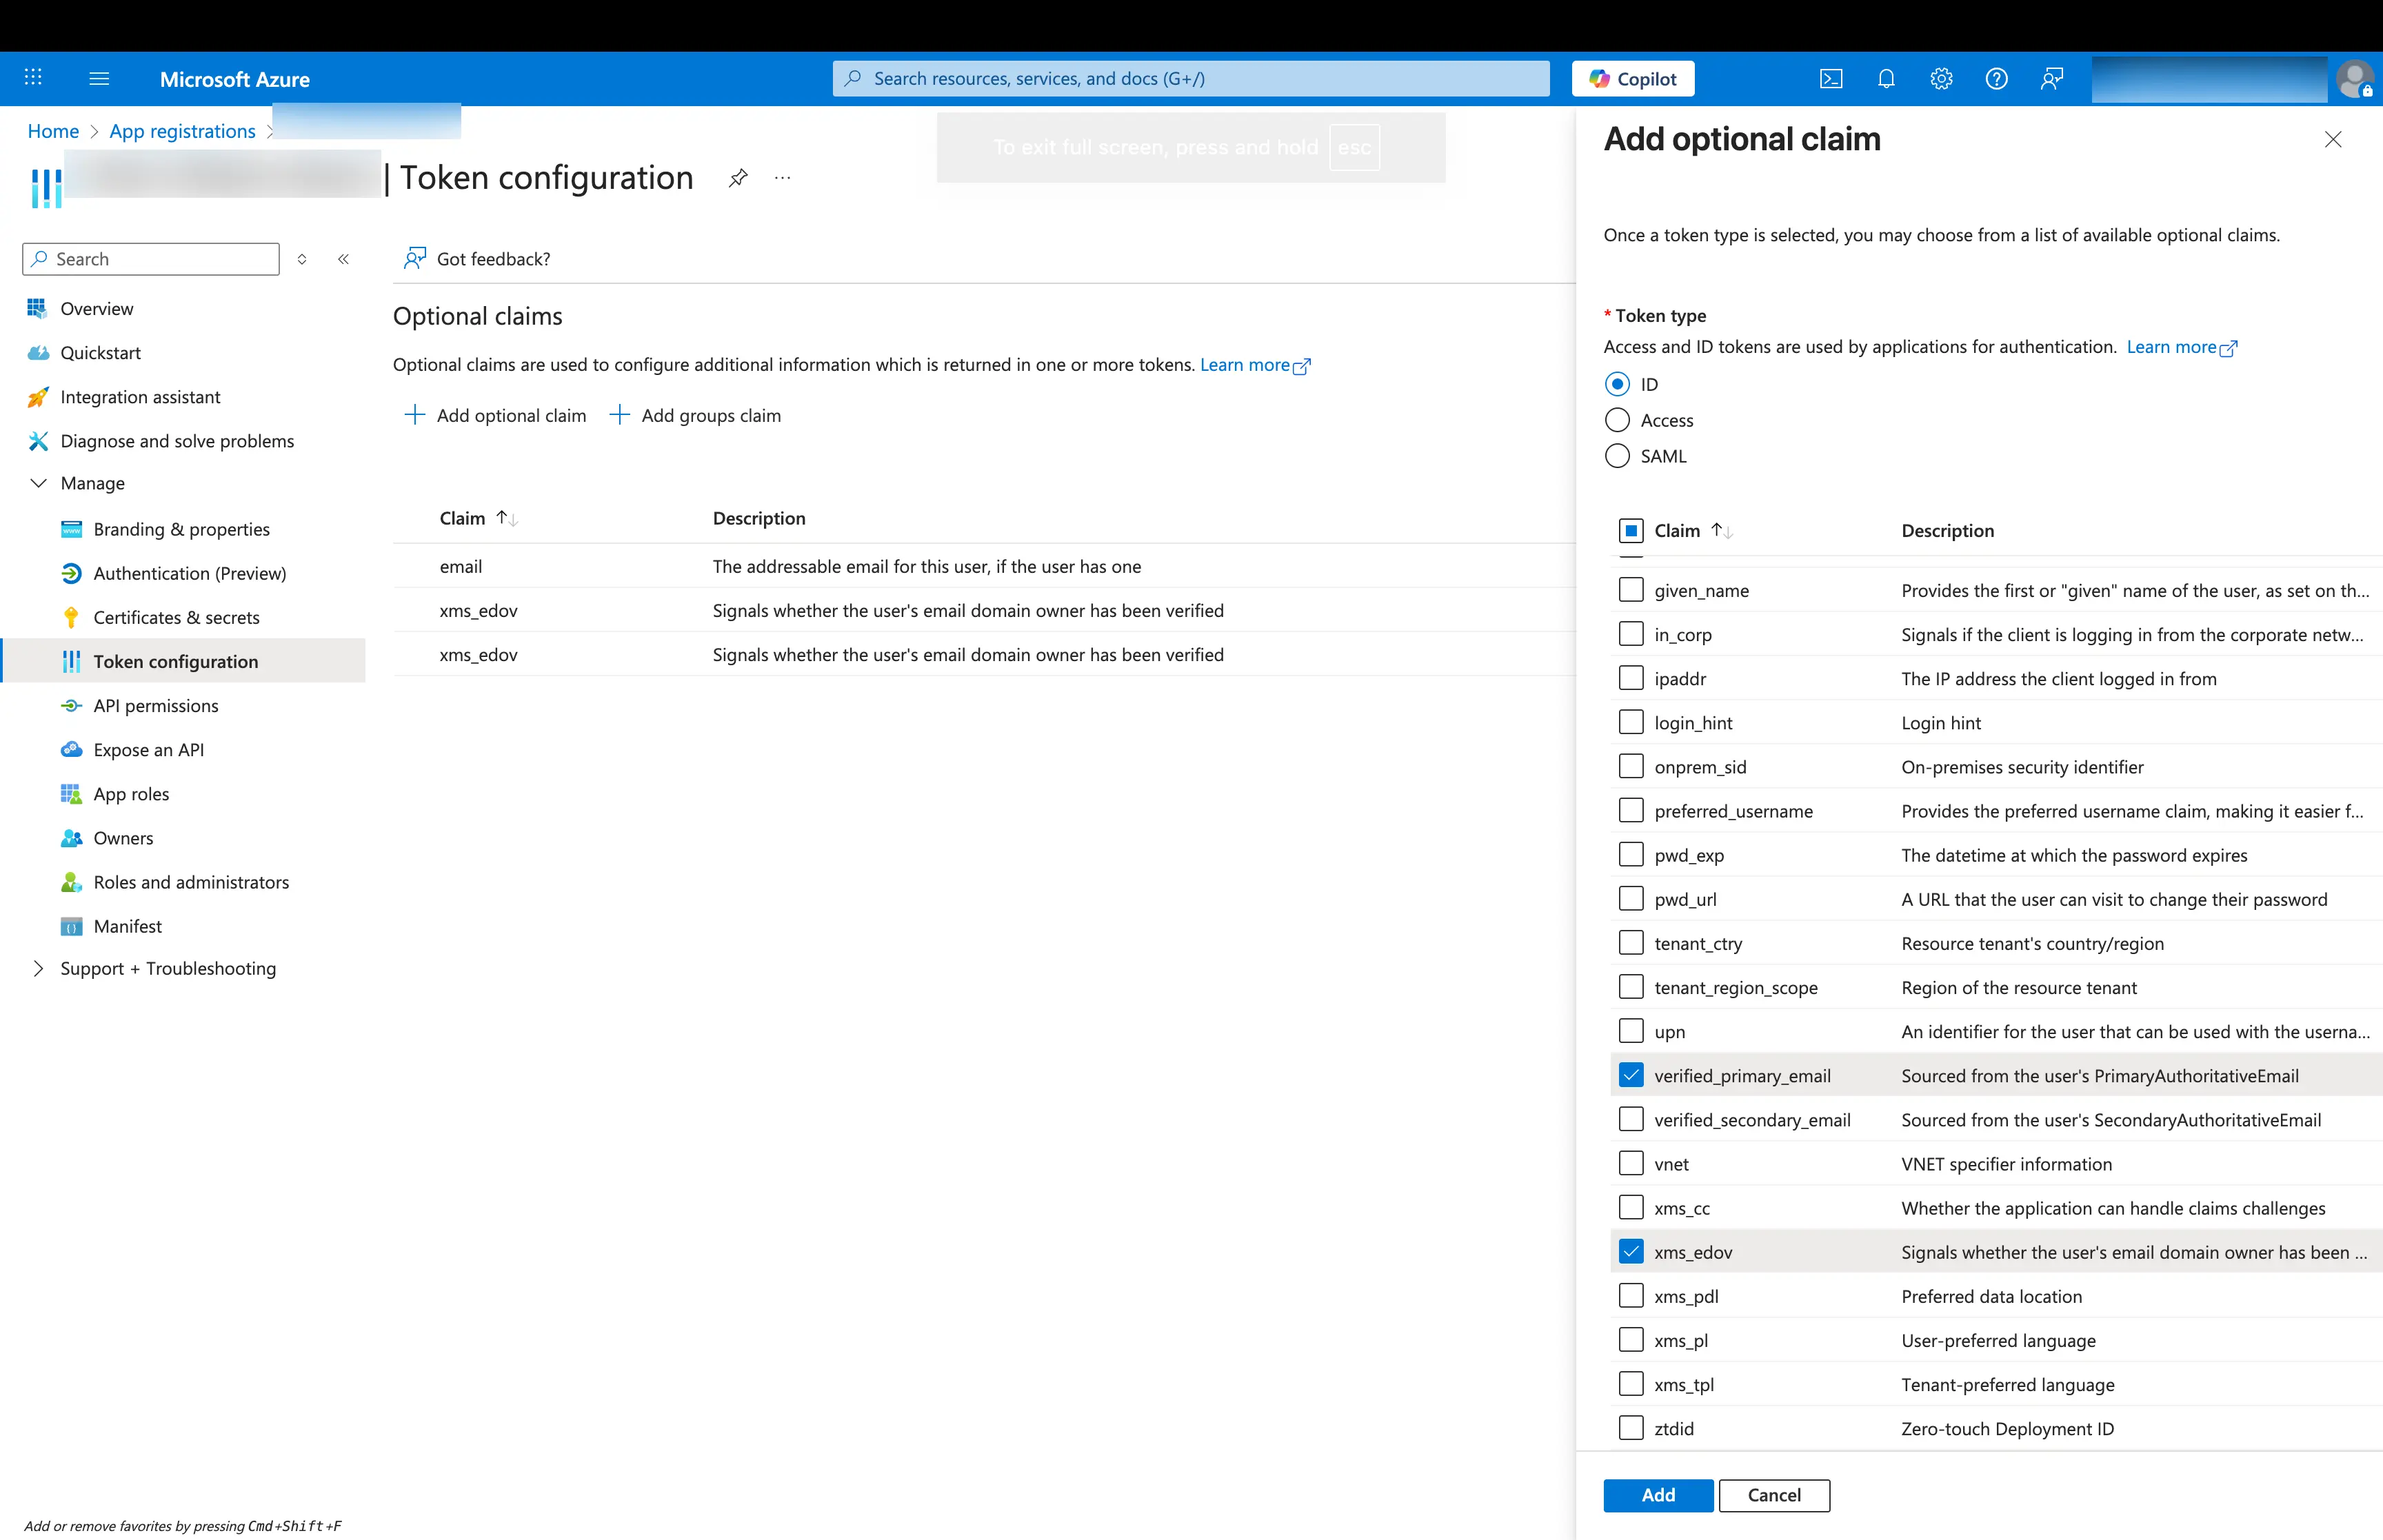Click the Authentication (Preview) icon
2383x1540 pixels.
coord(71,573)
